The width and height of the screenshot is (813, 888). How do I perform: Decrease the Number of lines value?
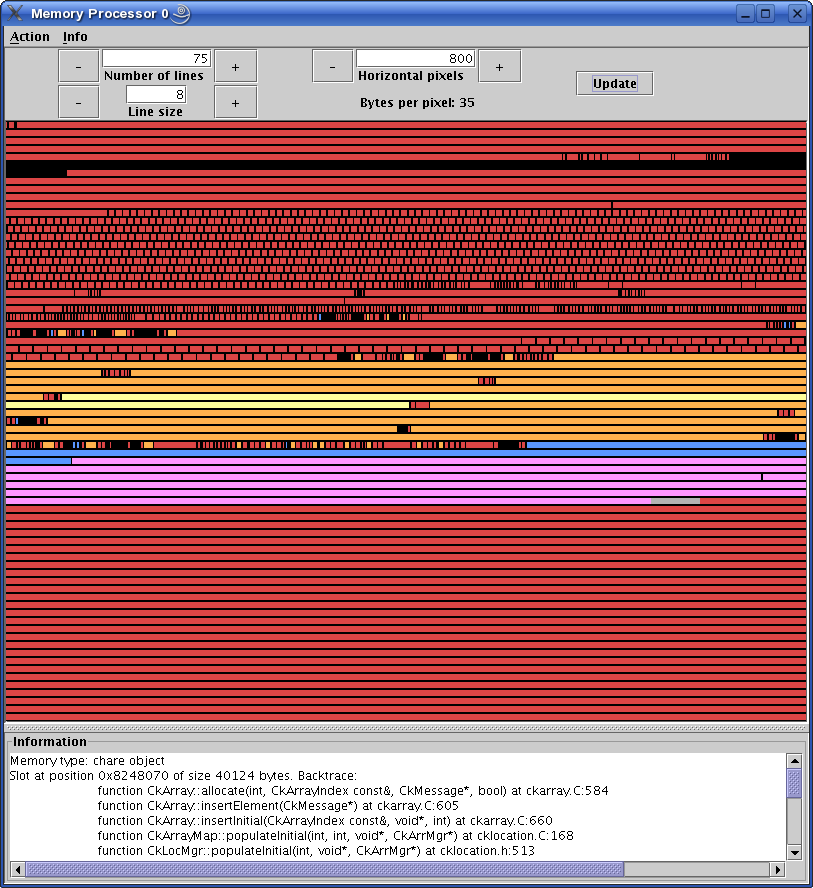click(79, 66)
